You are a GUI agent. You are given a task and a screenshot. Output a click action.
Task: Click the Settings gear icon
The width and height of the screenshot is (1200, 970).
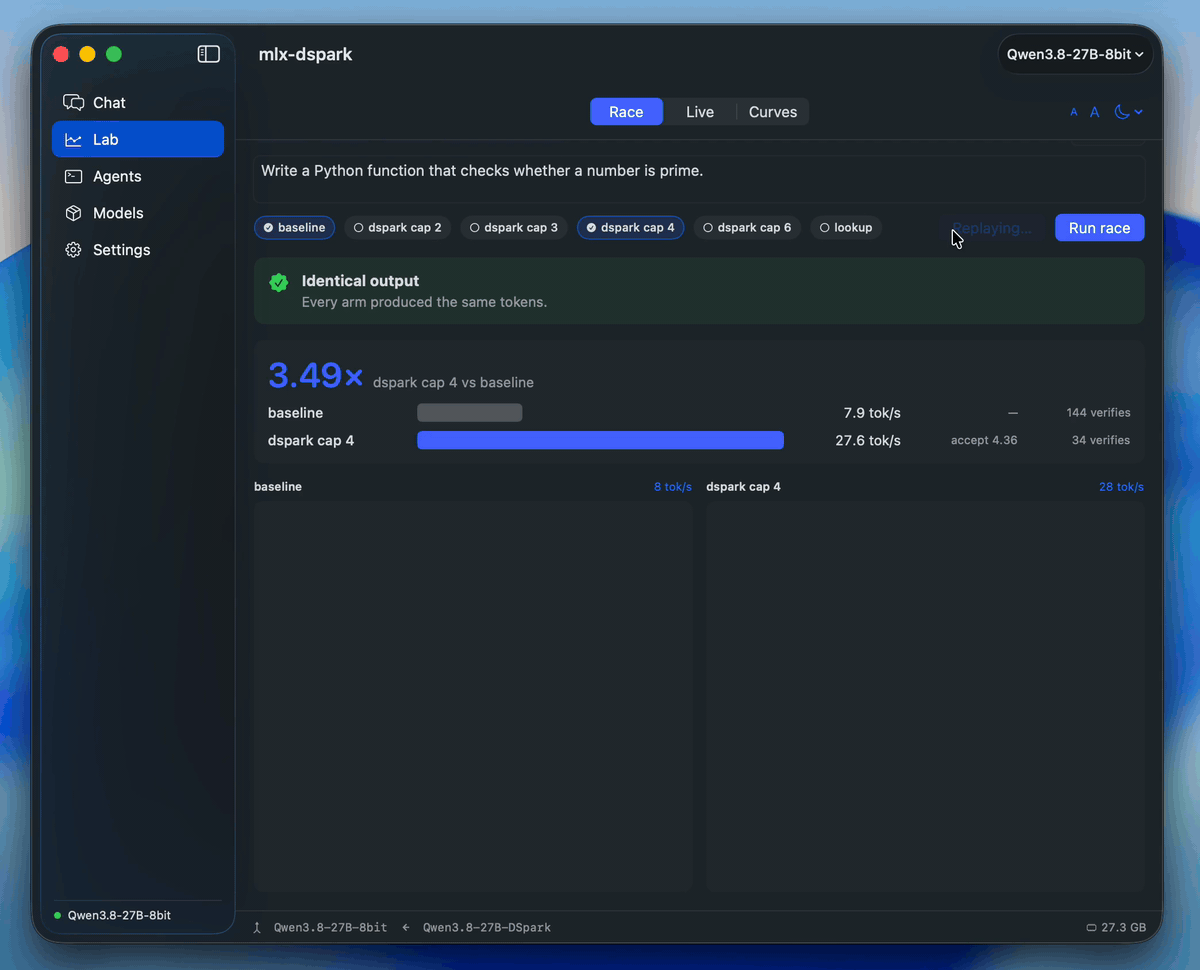click(73, 250)
